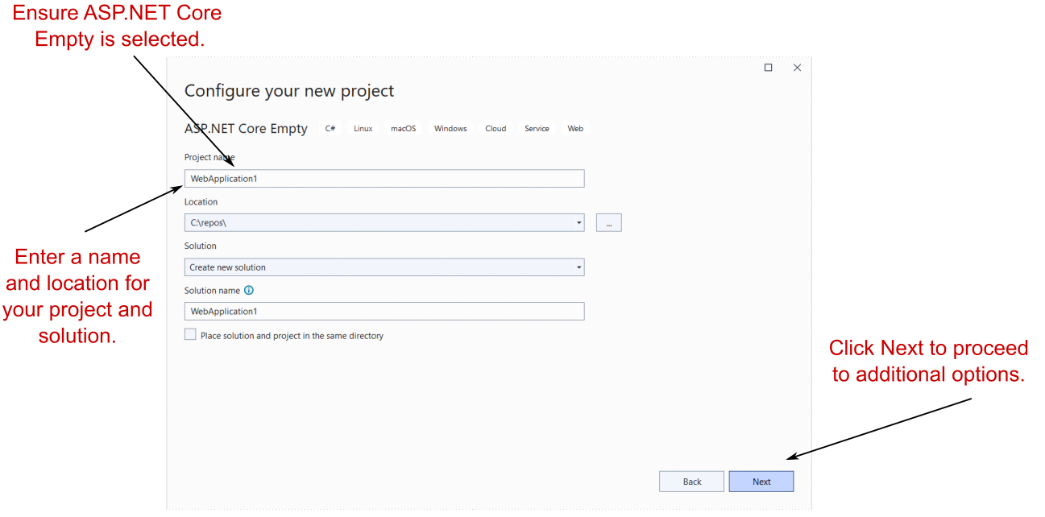Image resolution: width=1045 pixels, height=517 pixels.
Task: Click the 'Configure your new project' heading
Action: (289, 91)
